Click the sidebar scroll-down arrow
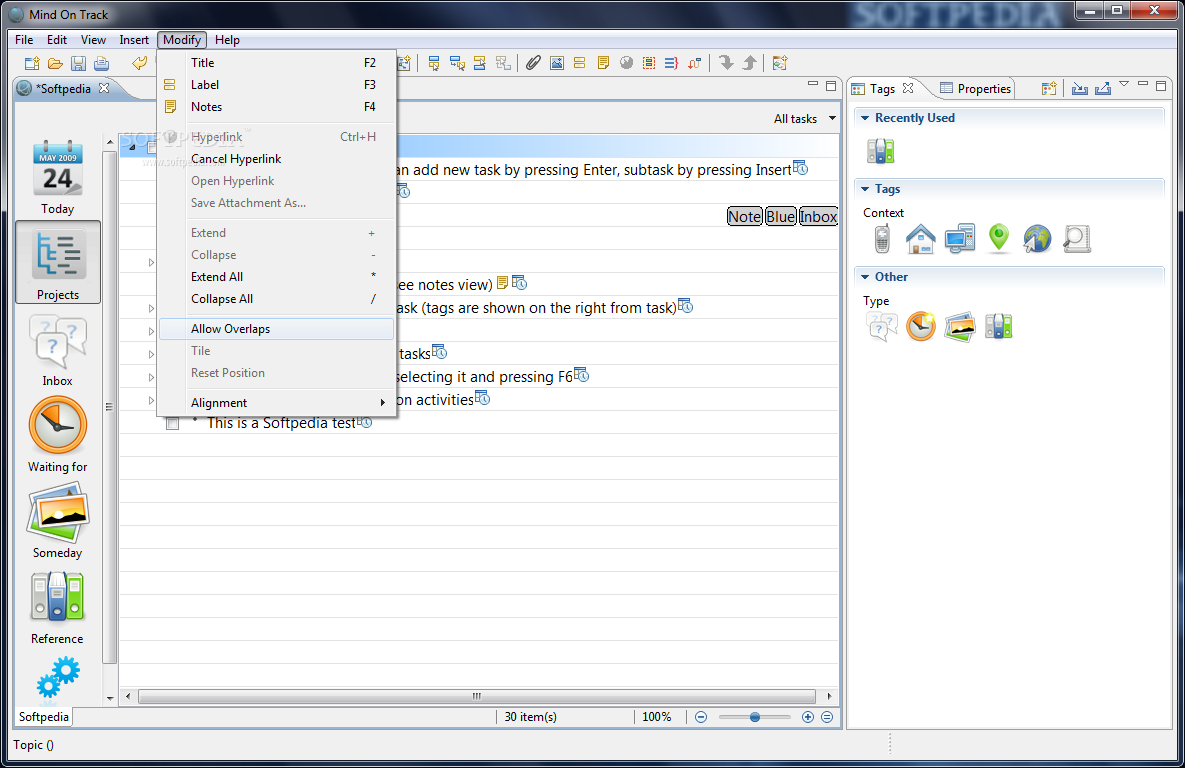1185x768 pixels. (110, 698)
